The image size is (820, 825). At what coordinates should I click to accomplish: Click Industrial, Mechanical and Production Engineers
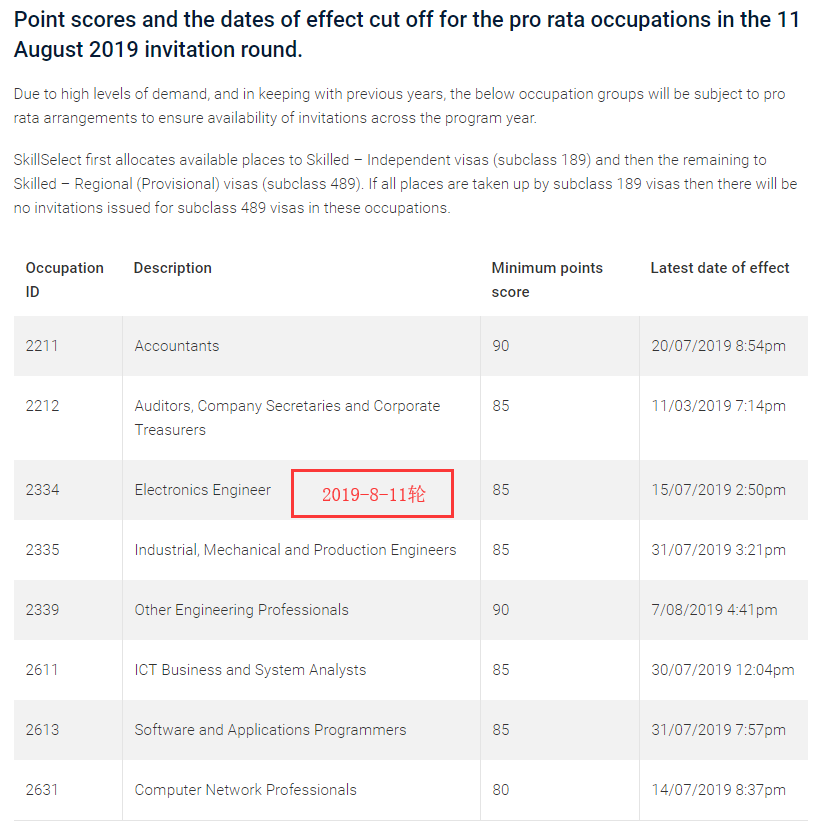coord(295,550)
